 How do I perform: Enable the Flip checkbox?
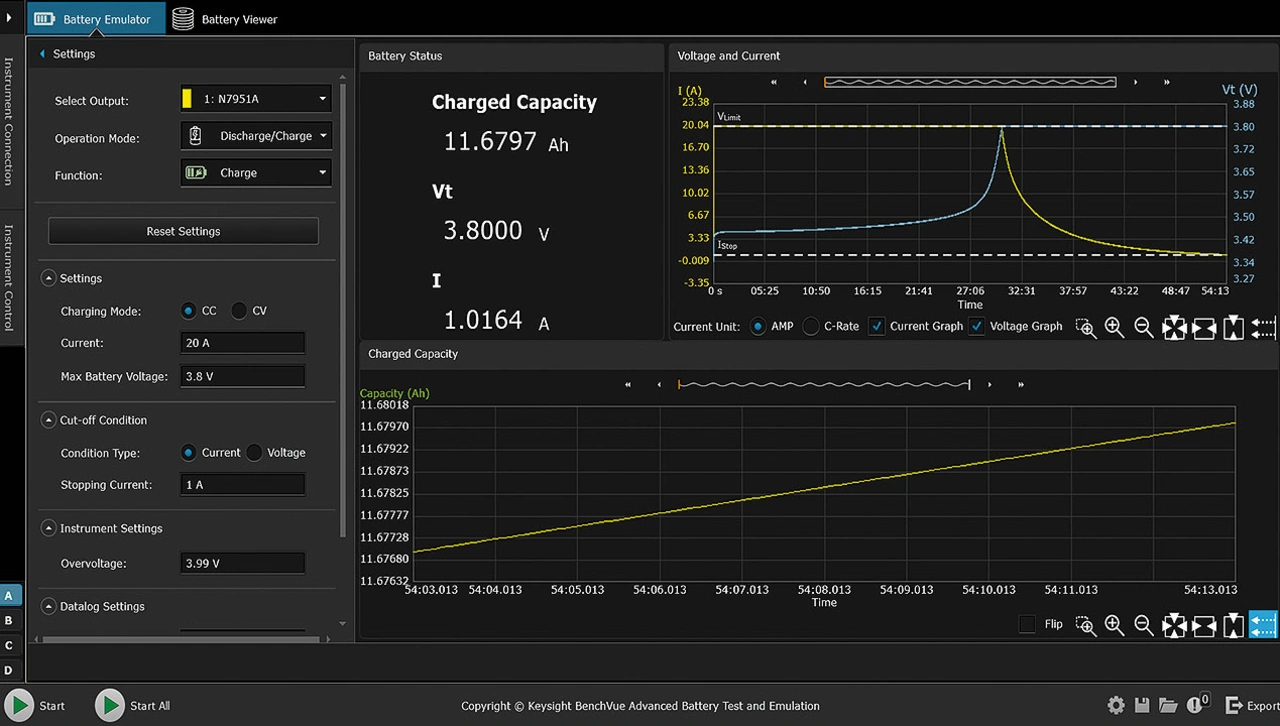click(1027, 624)
